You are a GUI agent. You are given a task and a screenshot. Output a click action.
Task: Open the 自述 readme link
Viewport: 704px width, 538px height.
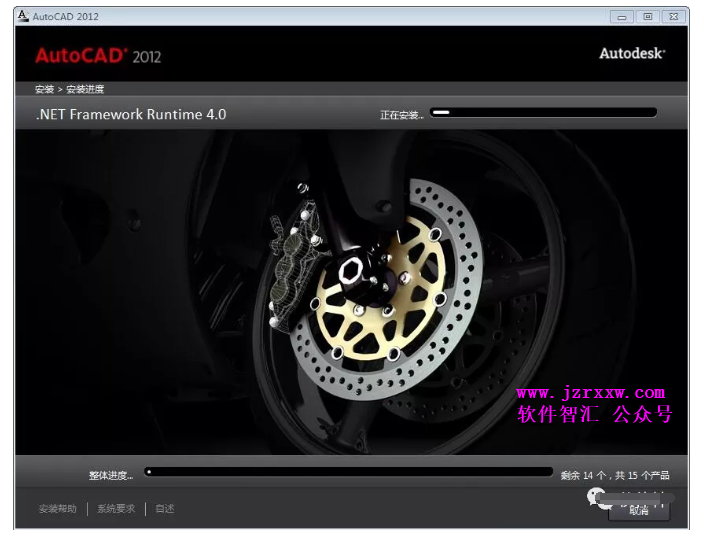tap(165, 509)
